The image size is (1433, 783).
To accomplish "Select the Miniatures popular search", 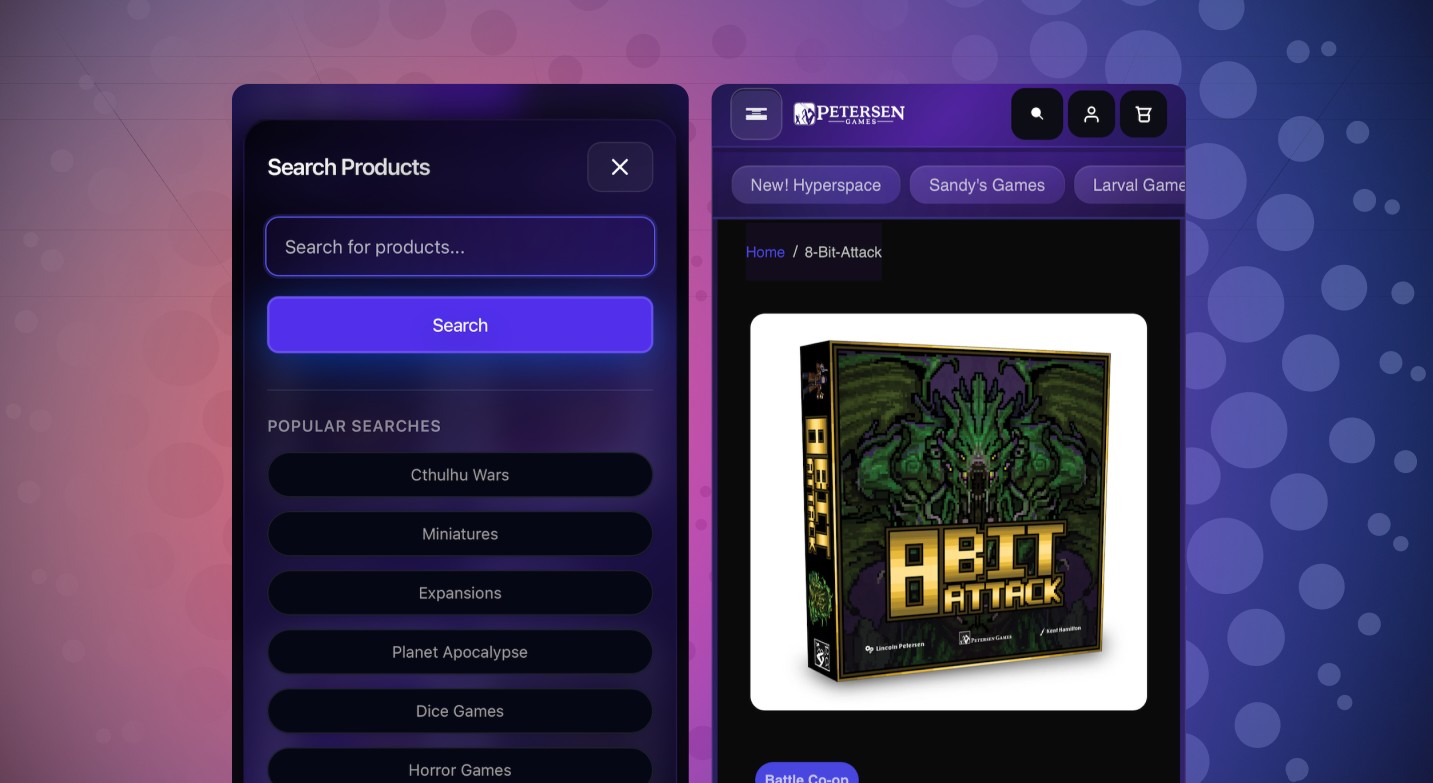I will point(460,534).
